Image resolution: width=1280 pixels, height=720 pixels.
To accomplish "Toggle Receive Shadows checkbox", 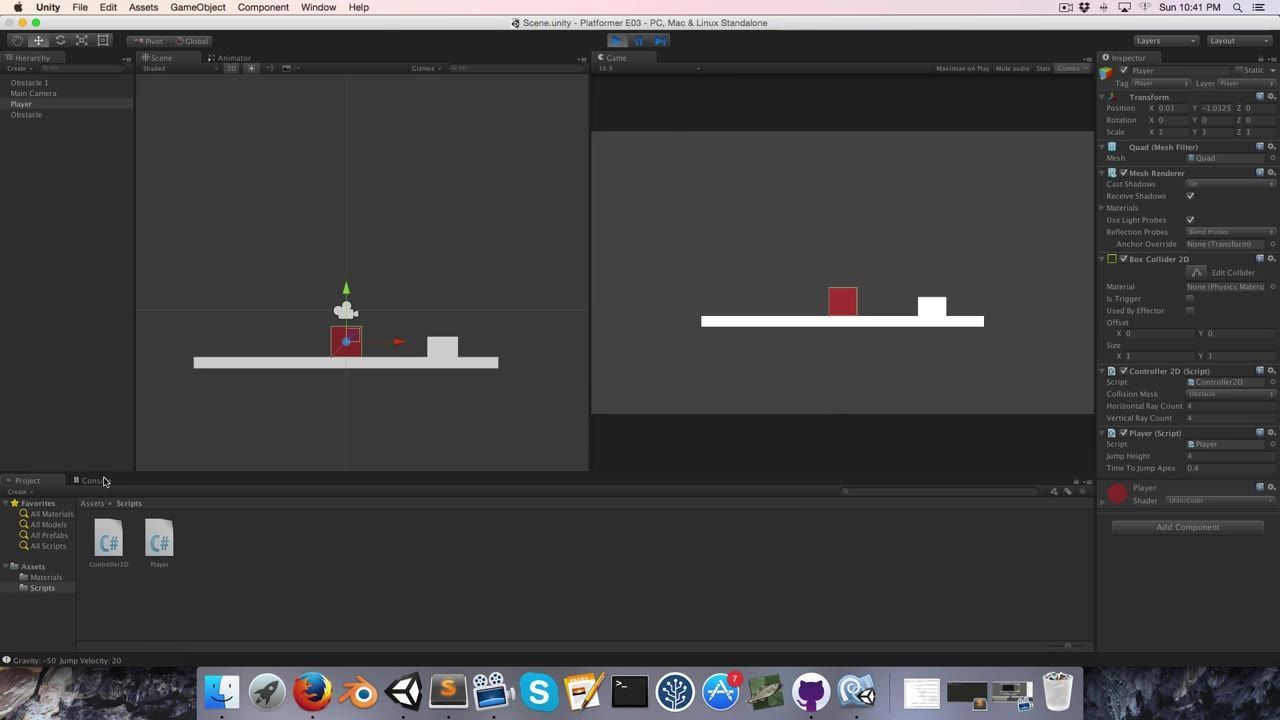I will (x=1190, y=196).
